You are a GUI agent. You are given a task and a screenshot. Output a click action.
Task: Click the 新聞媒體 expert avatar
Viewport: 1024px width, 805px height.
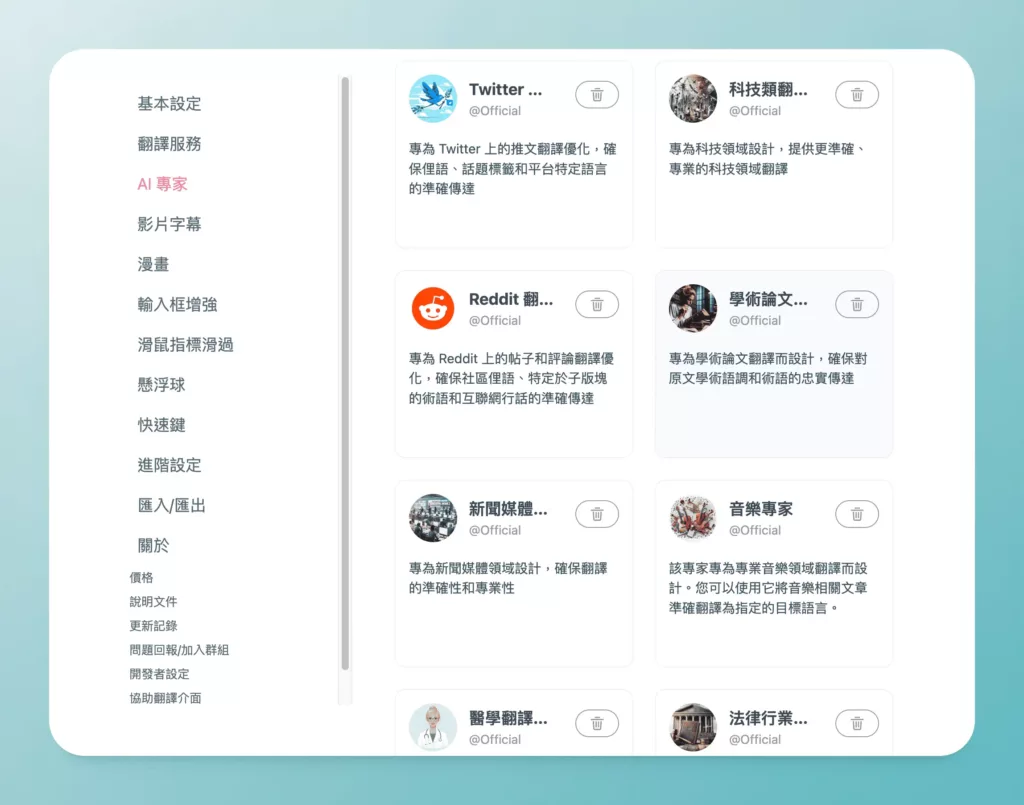click(432, 518)
